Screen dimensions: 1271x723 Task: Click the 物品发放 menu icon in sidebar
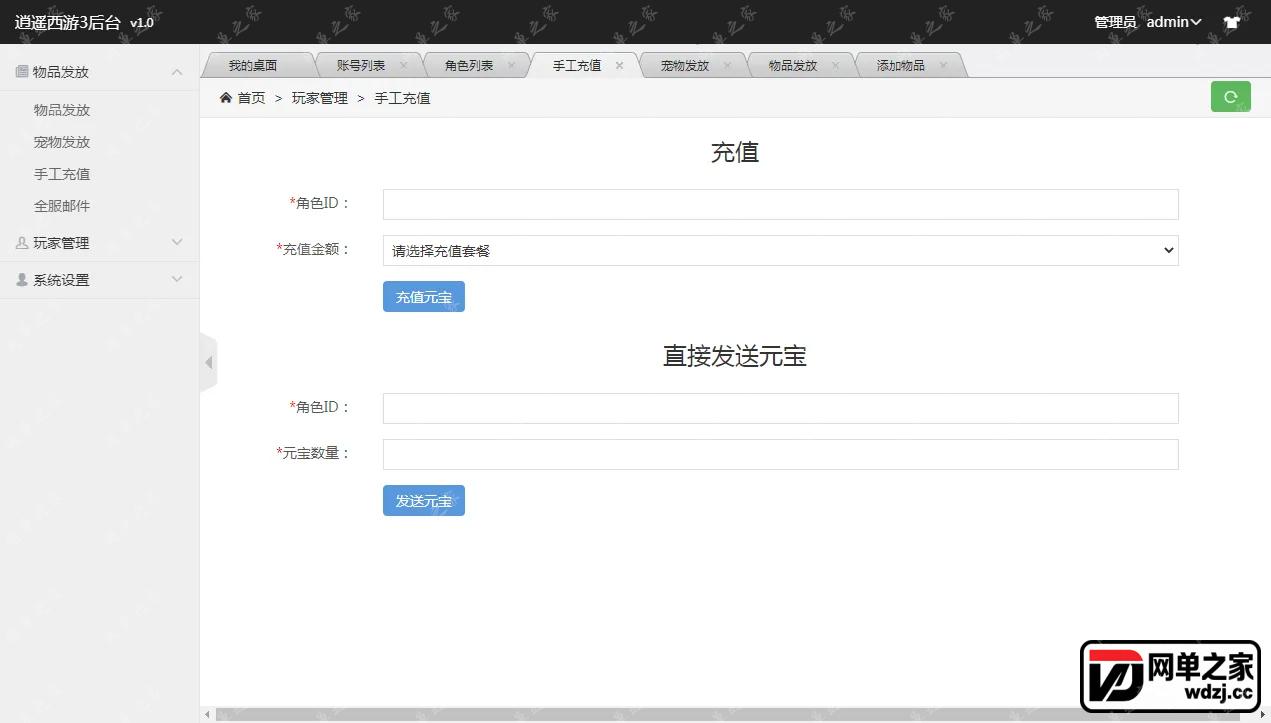click(22, 72)
